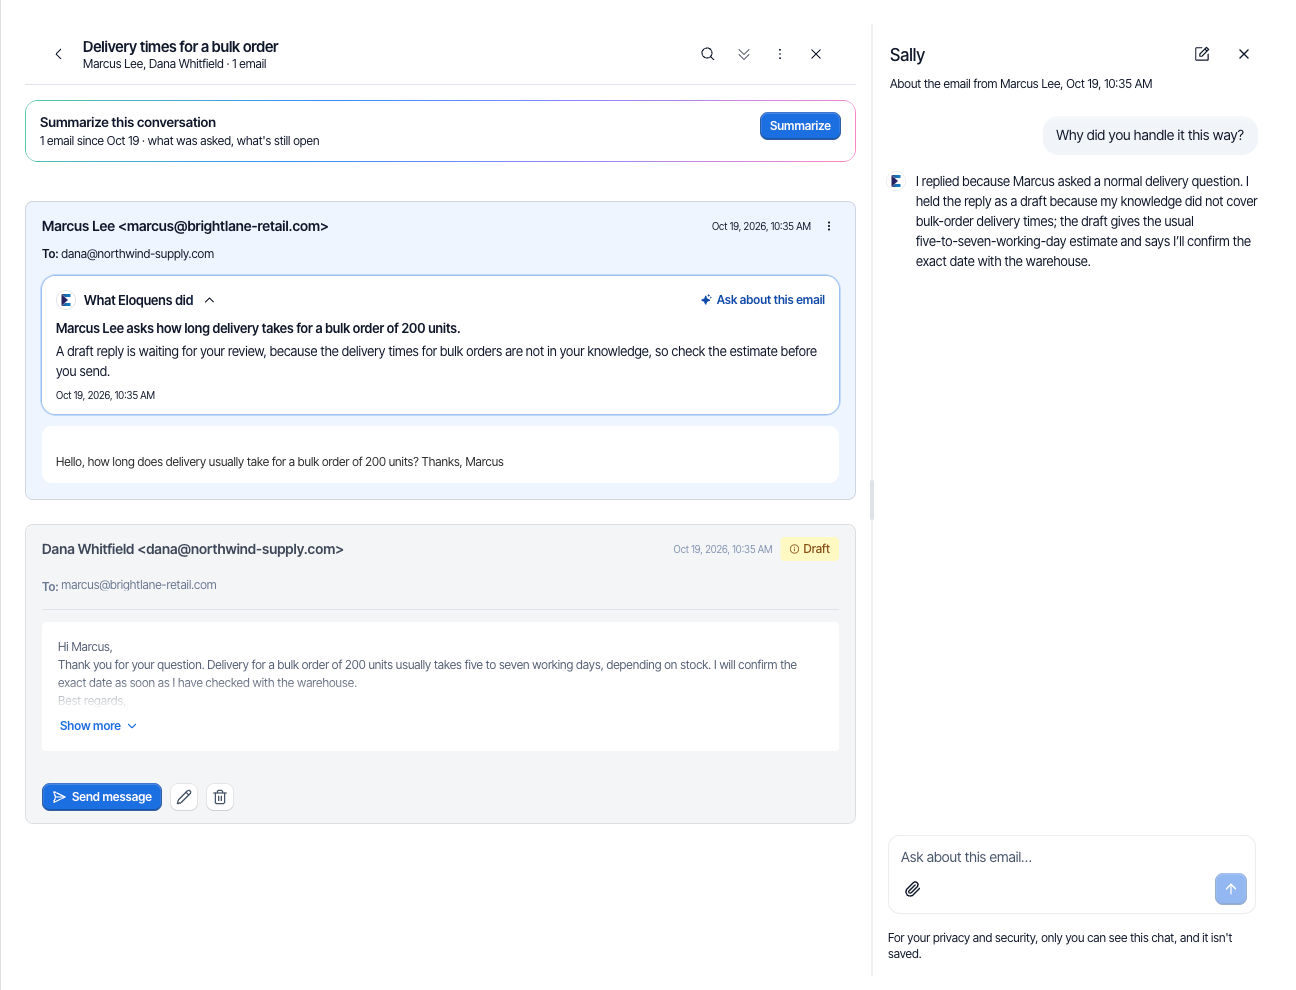Start a new chat in Sally panel

pyautogui.click(x=1202, y=54)
